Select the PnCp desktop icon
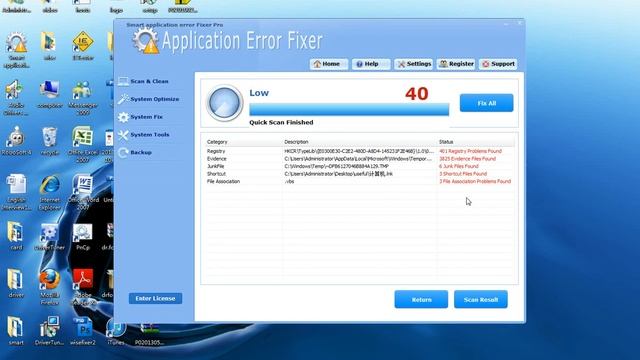Viewport: 640px width, 360px height. point(83,237)
